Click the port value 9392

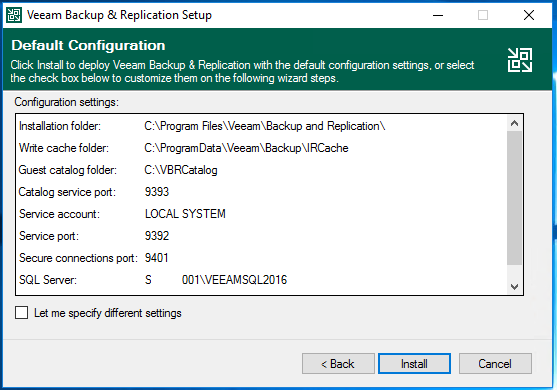pos(157,236)
